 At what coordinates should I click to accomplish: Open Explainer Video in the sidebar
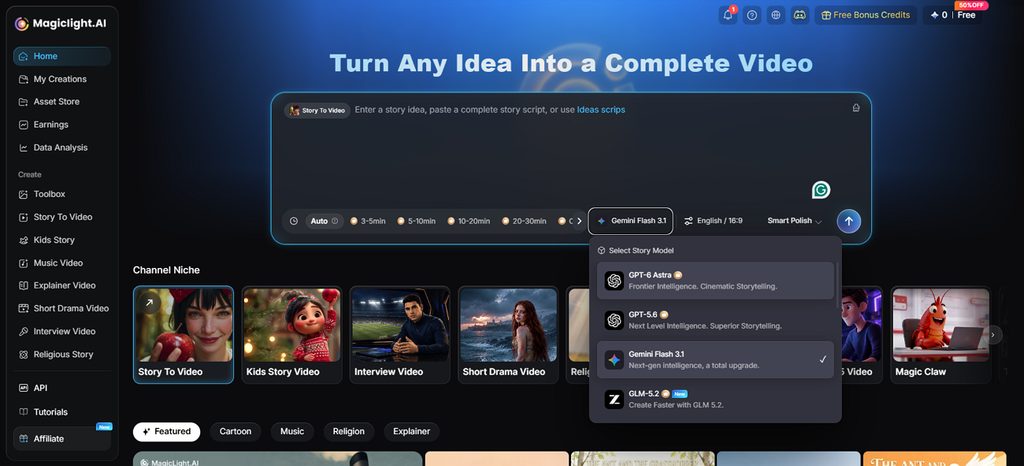point(62,285)
